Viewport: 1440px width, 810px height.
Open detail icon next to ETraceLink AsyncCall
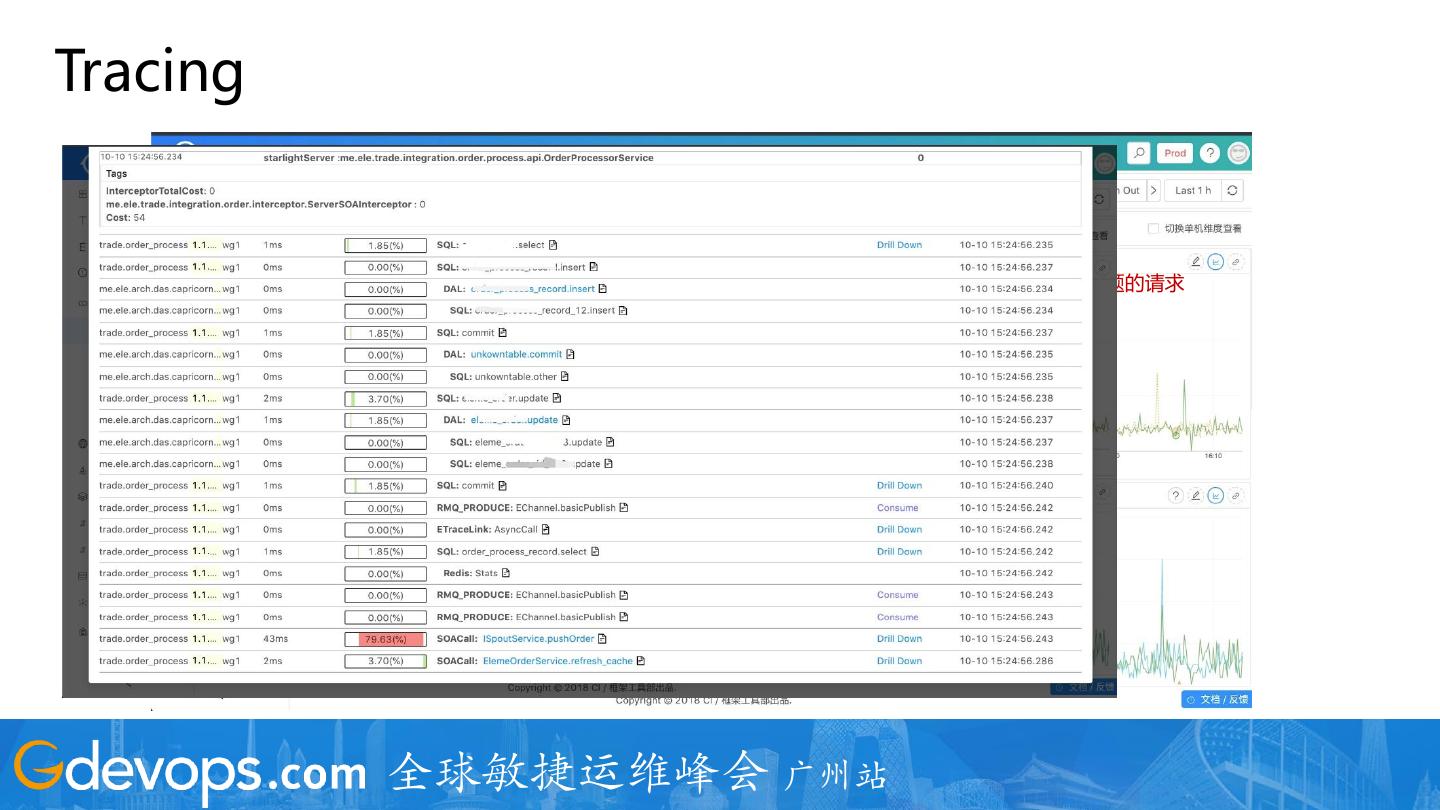(x=546, y=529)
